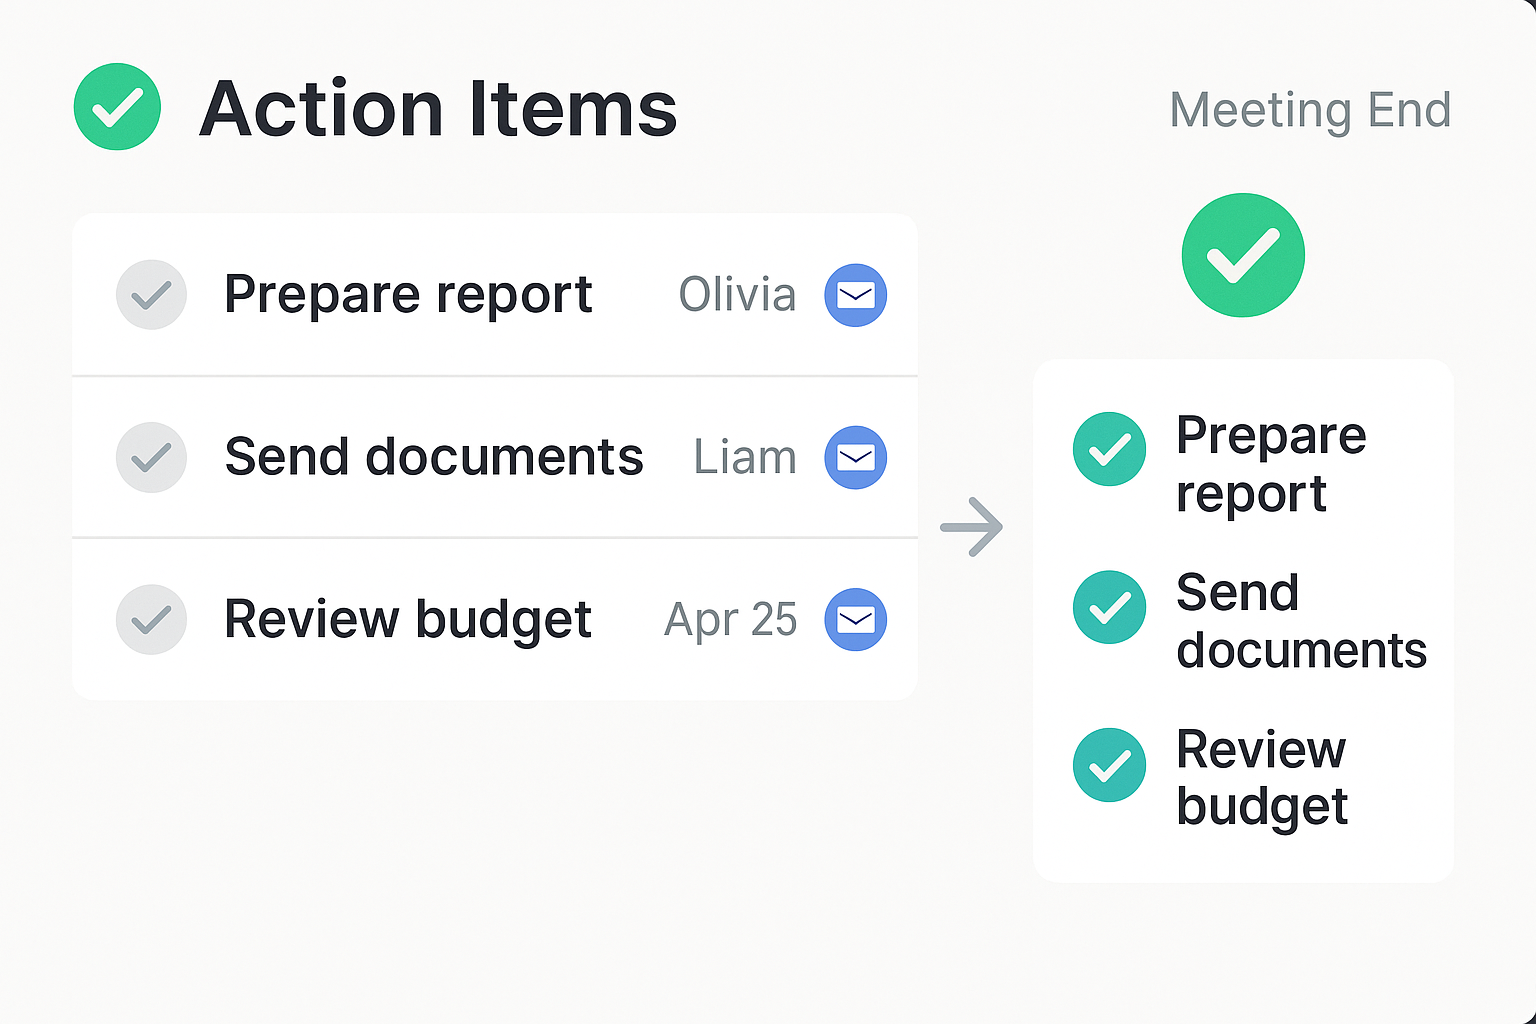This screenshot has width=1536, height=1024.
Task: Open the Meeting End label
Action: (1310, 110)
